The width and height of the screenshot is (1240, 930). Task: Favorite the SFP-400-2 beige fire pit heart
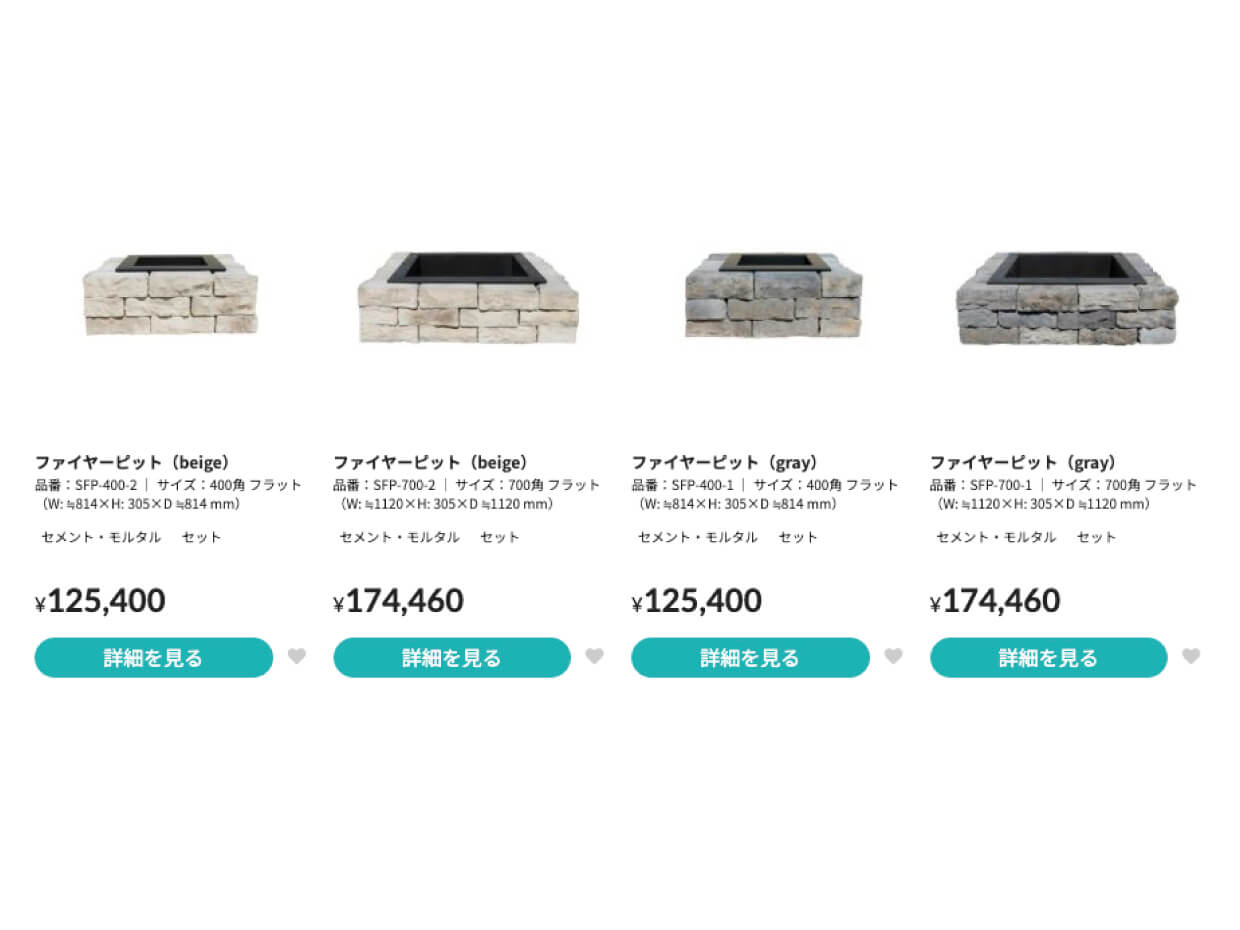coord(296,657)
